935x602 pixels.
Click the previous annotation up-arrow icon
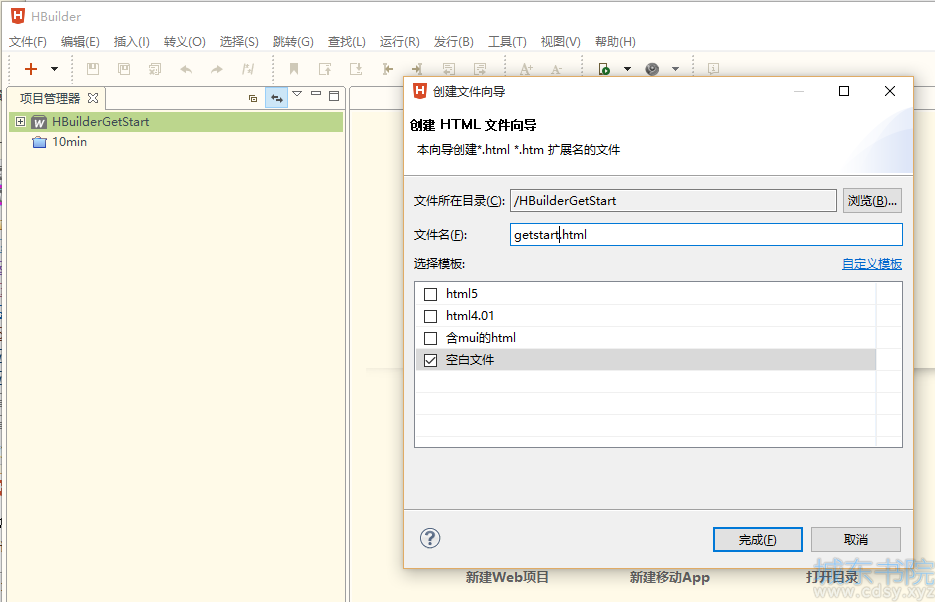(325, 69)
